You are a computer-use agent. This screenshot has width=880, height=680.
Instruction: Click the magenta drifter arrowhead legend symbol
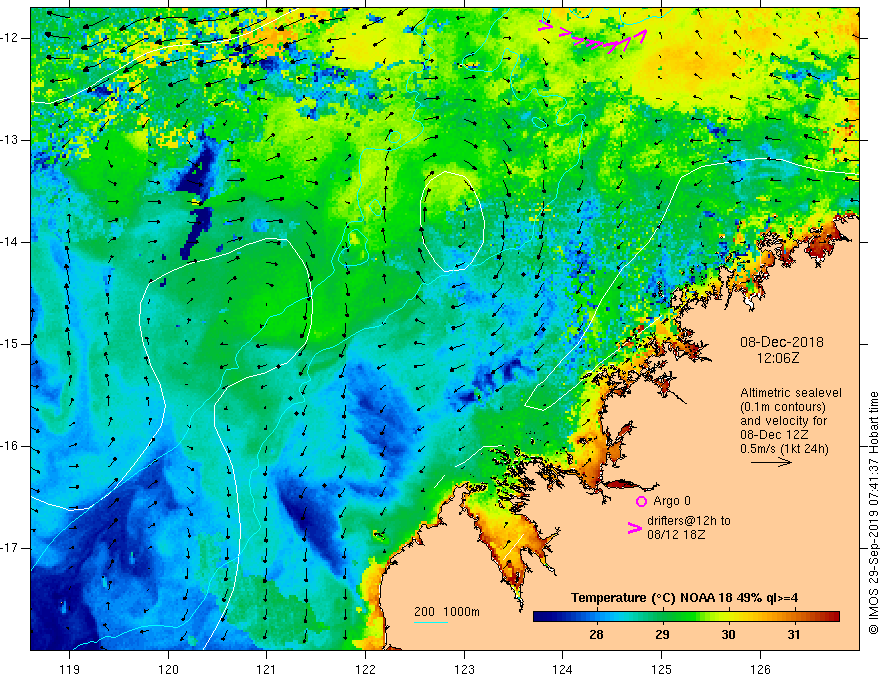tap(635, 527)
